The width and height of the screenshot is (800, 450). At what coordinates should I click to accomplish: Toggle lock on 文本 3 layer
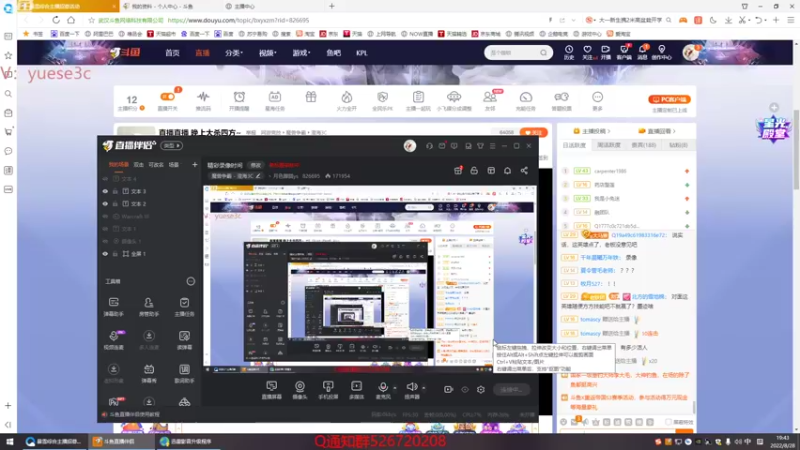click(115, 191)
